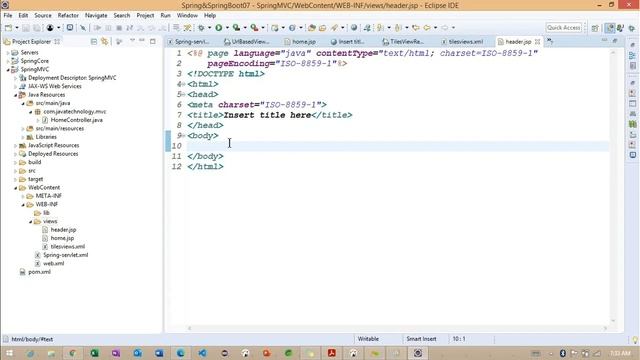Collapse All in Project Explorer
Screen dimensions: 640x360
pos(94,42)
